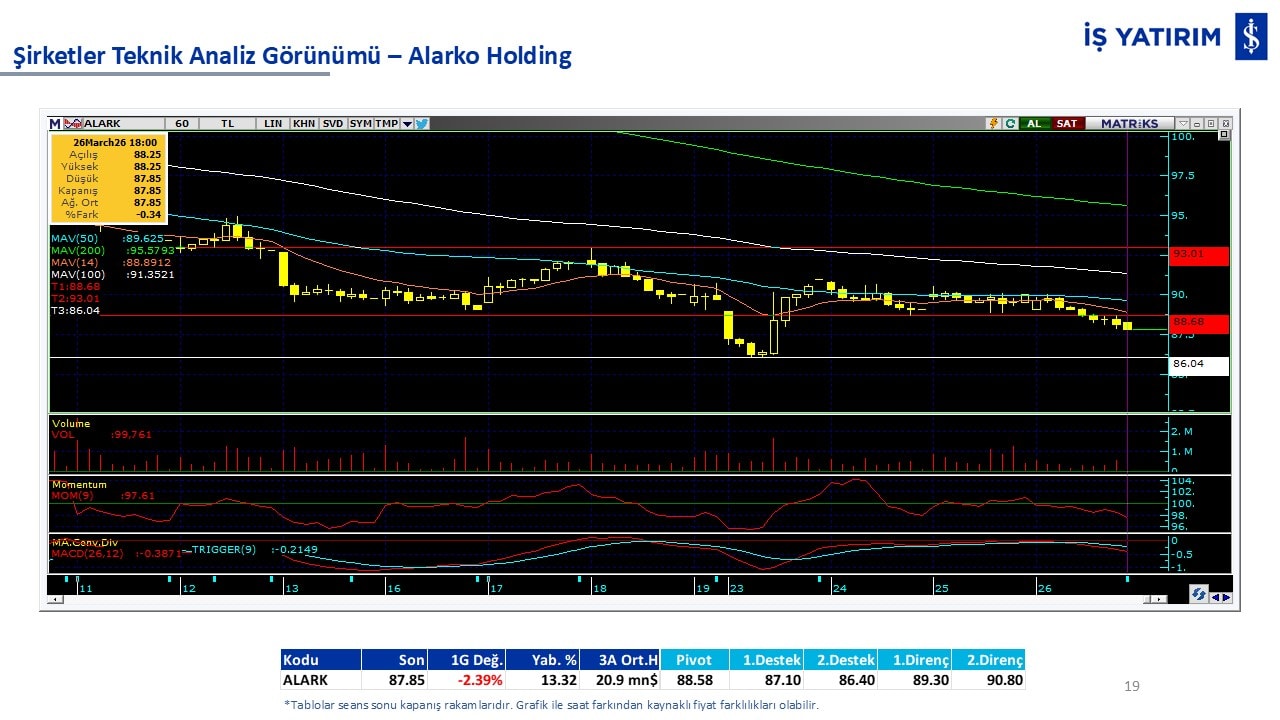The height and width of the screenshot is (720, 1280).
Task: Click the M icon in chart toolbar
Action: [x=55, y=124]
